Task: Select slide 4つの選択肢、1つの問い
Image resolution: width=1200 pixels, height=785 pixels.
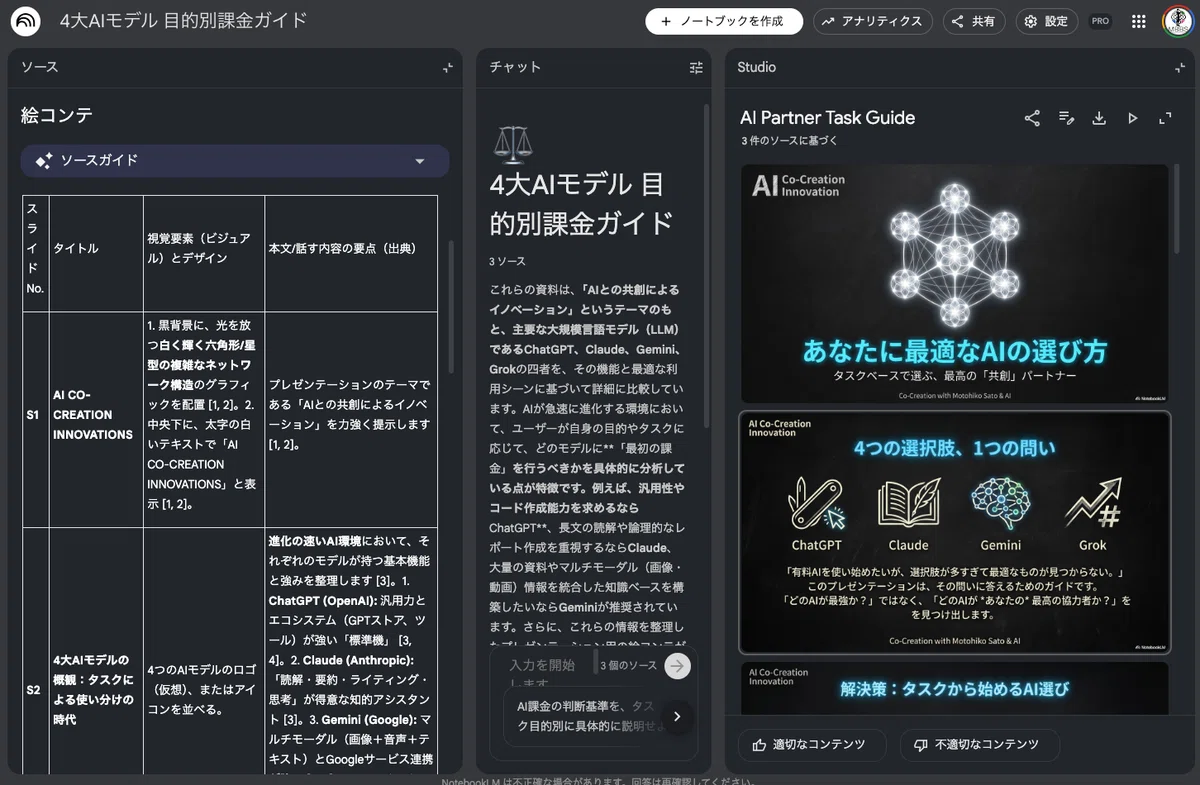Action: click(x=954, y=532)
